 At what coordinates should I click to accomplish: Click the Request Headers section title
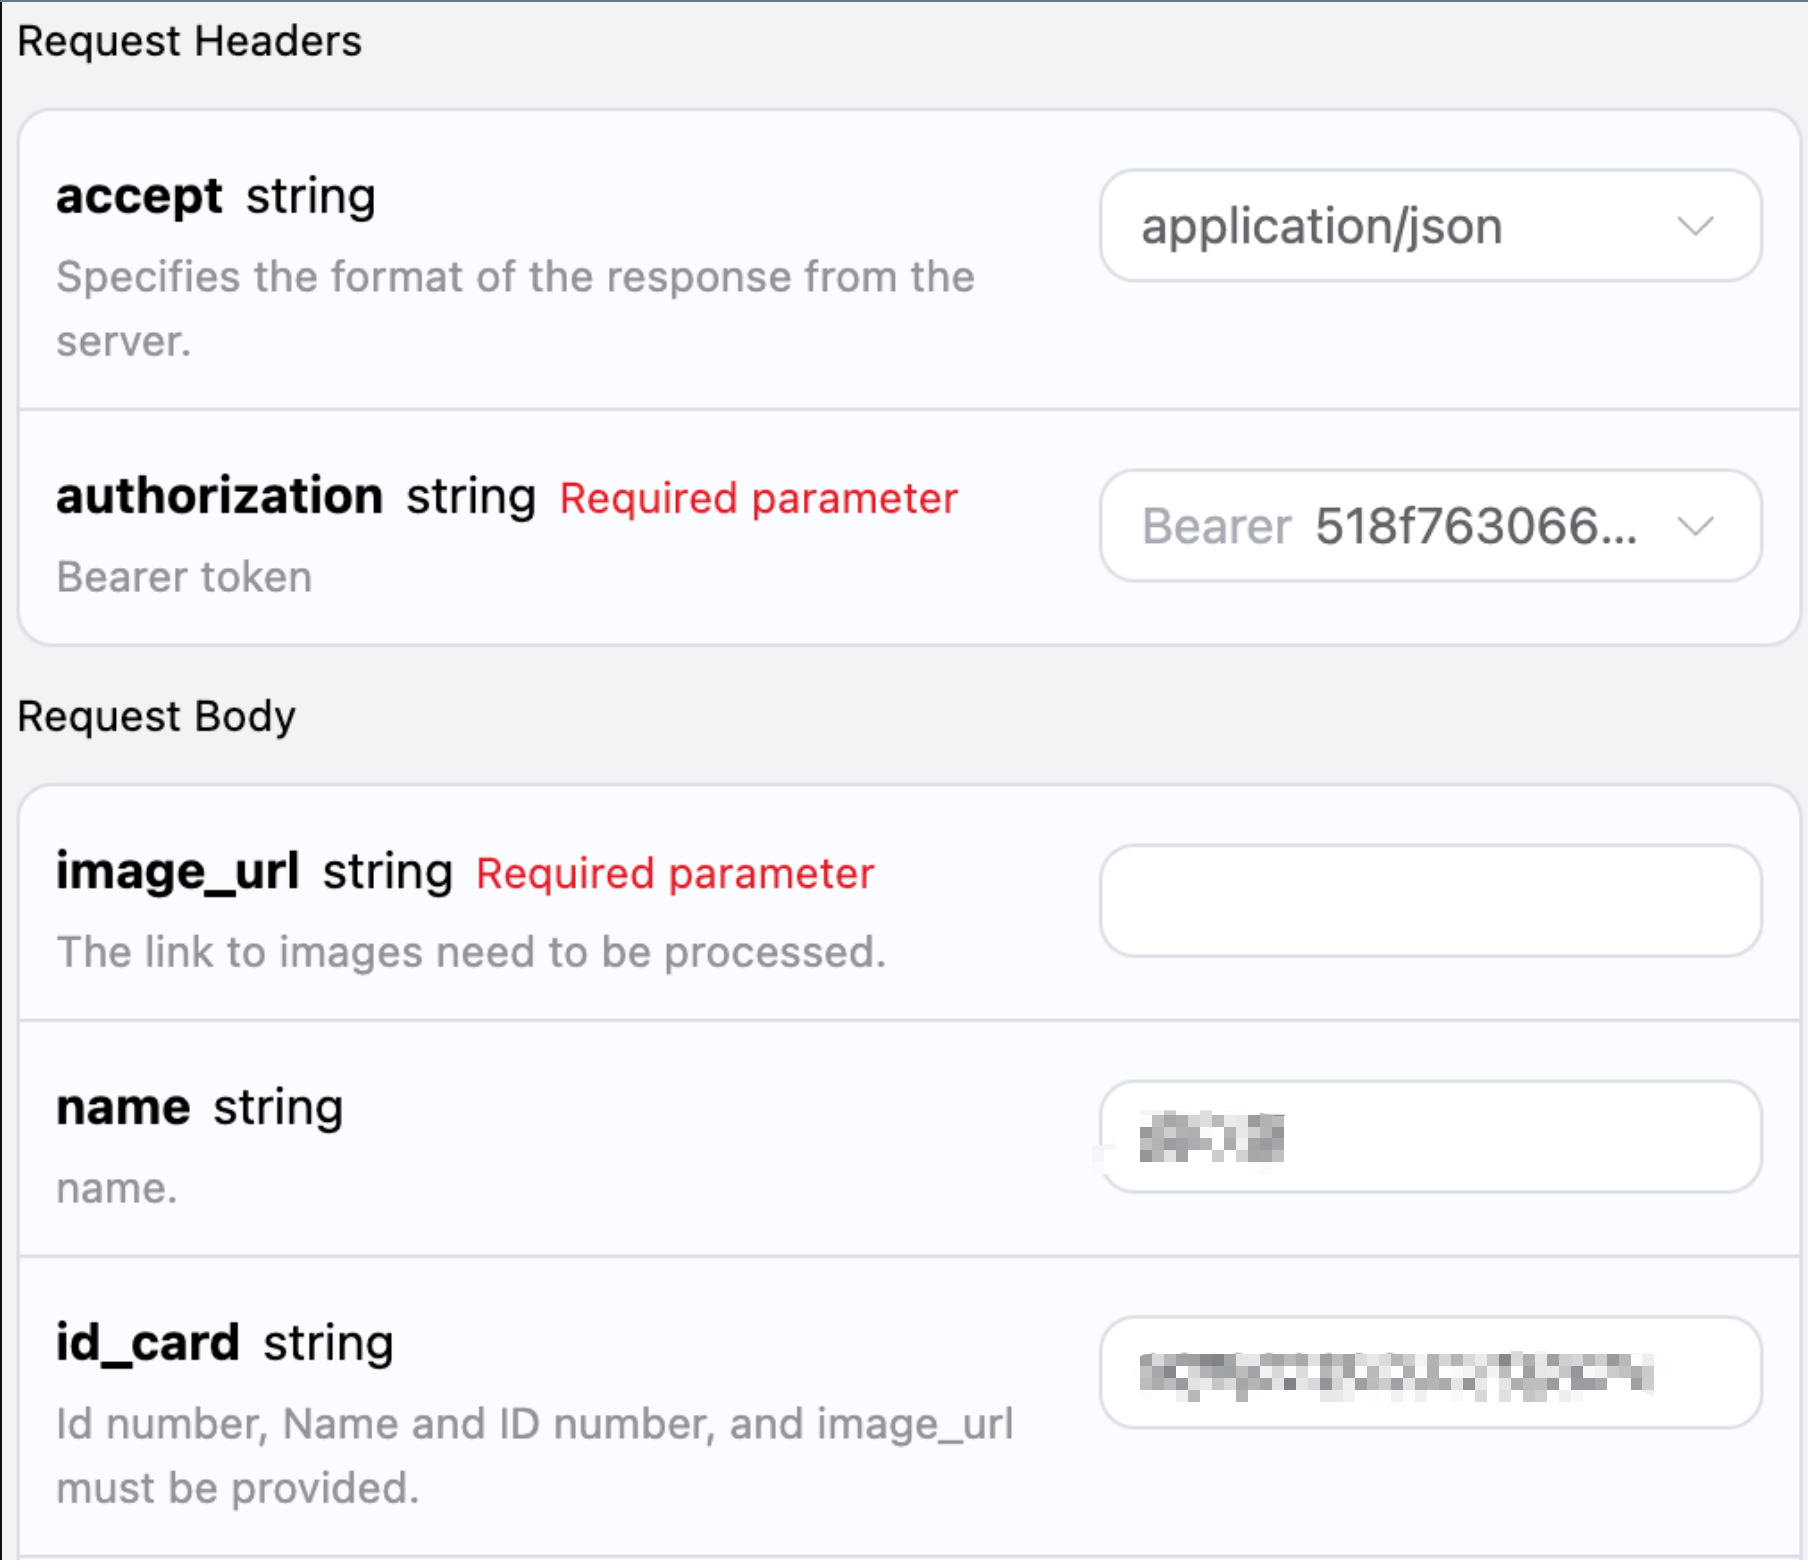(190, 41)
